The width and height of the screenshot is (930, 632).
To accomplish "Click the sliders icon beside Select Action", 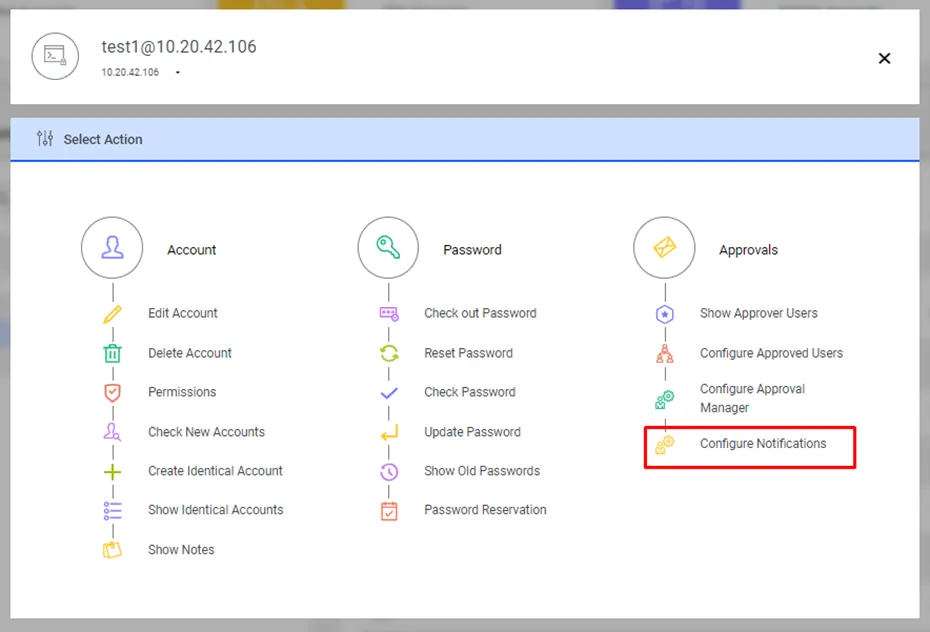I will [45, 139].
